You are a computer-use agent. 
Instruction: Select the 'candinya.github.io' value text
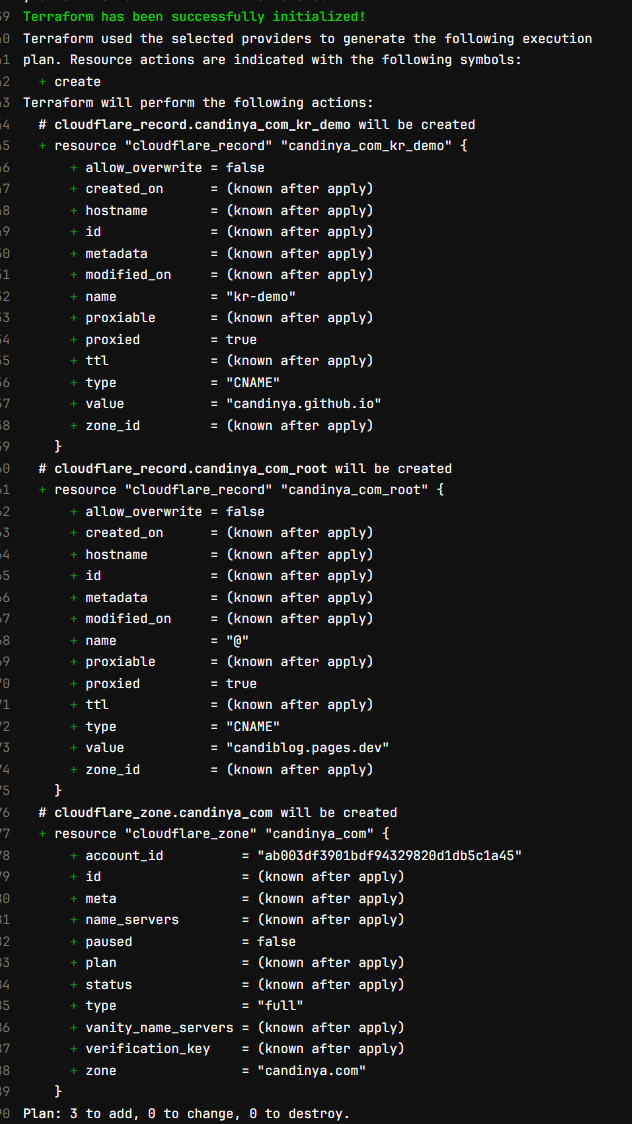point(304,404)
